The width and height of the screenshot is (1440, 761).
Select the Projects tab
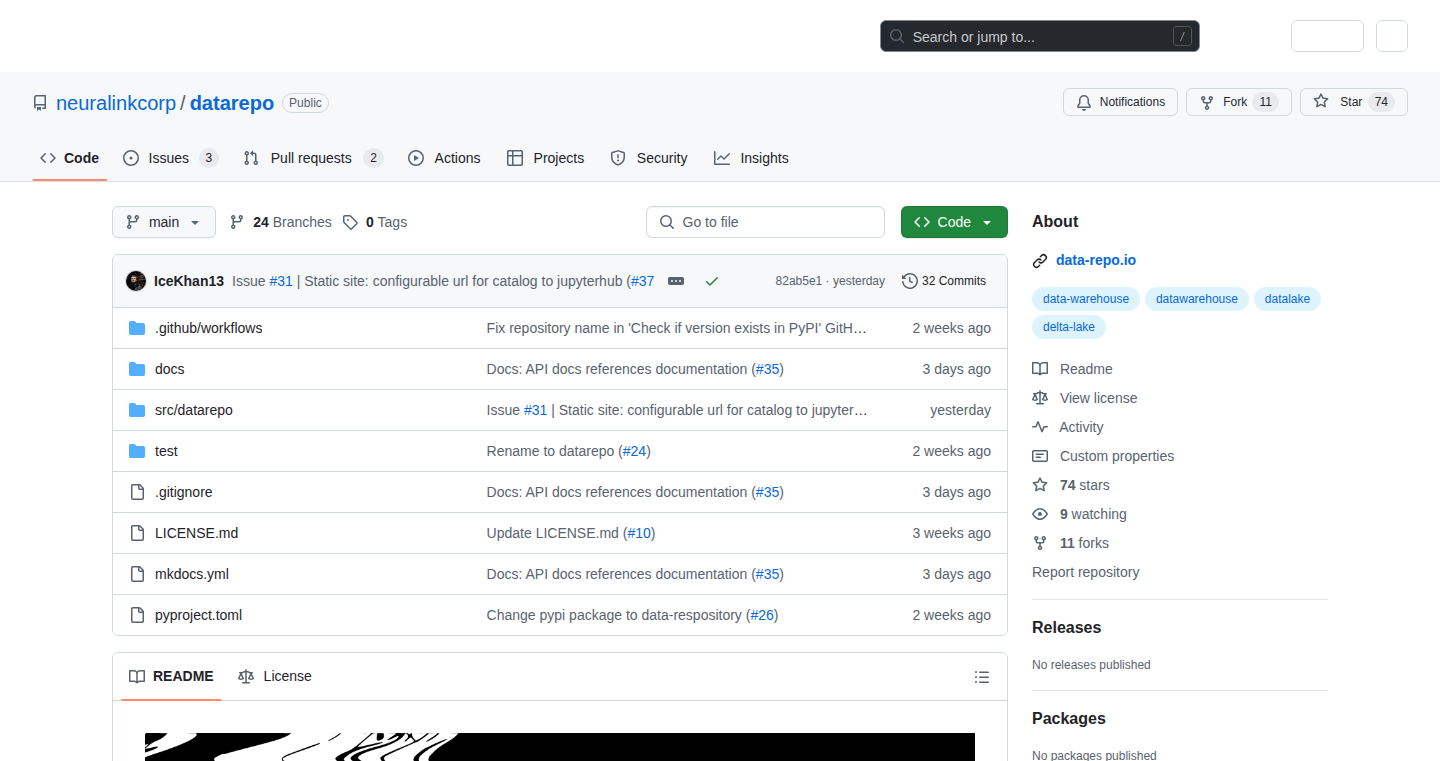tap(546, 158)
